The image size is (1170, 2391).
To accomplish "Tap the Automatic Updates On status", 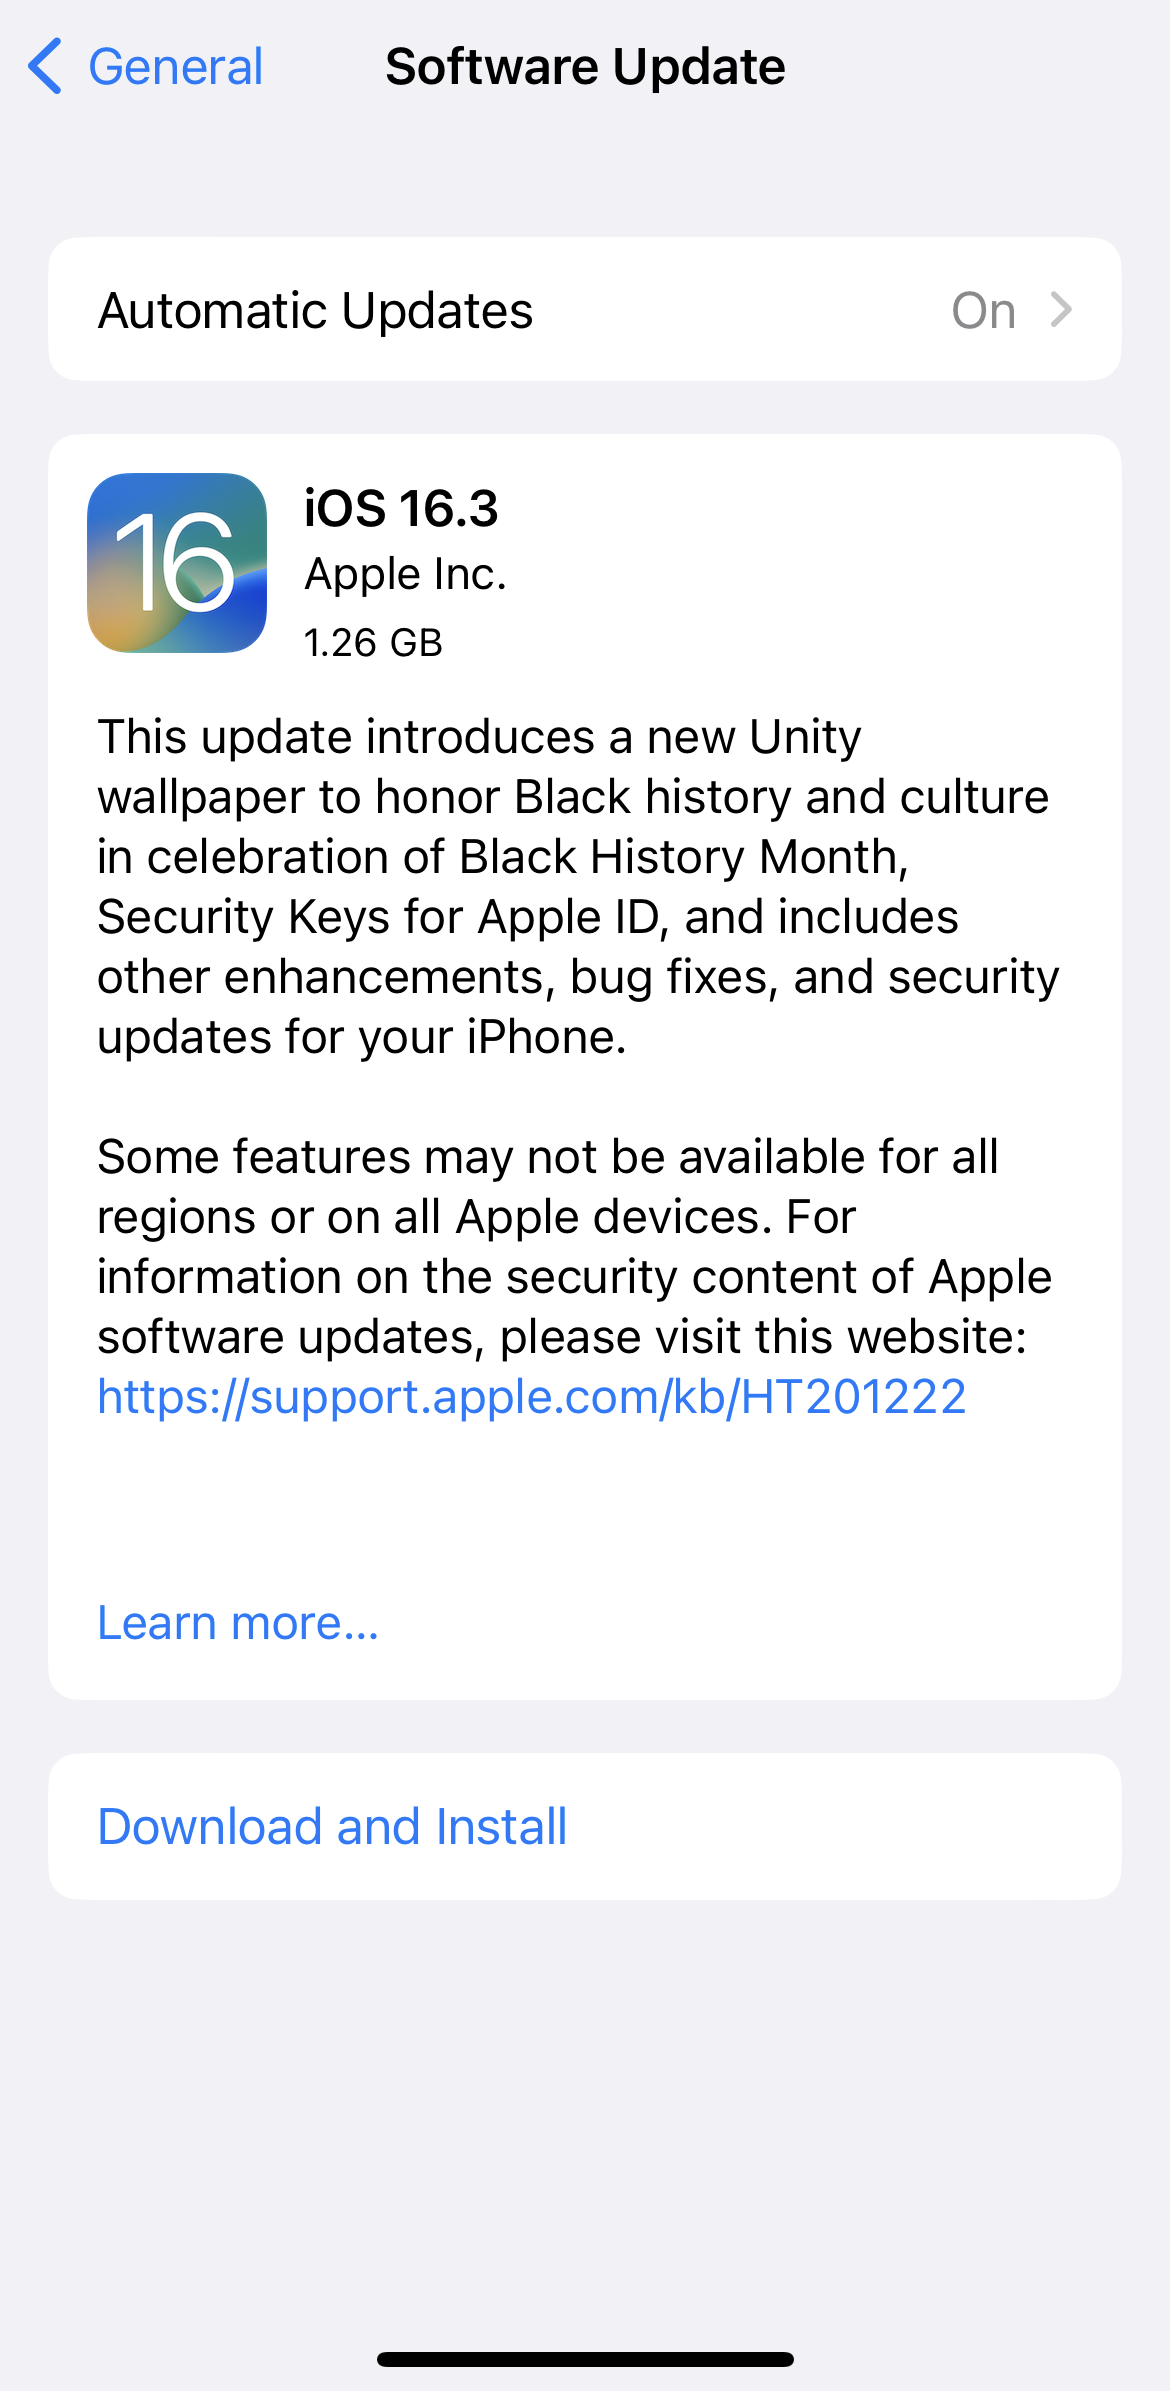I will click(984, 310).
